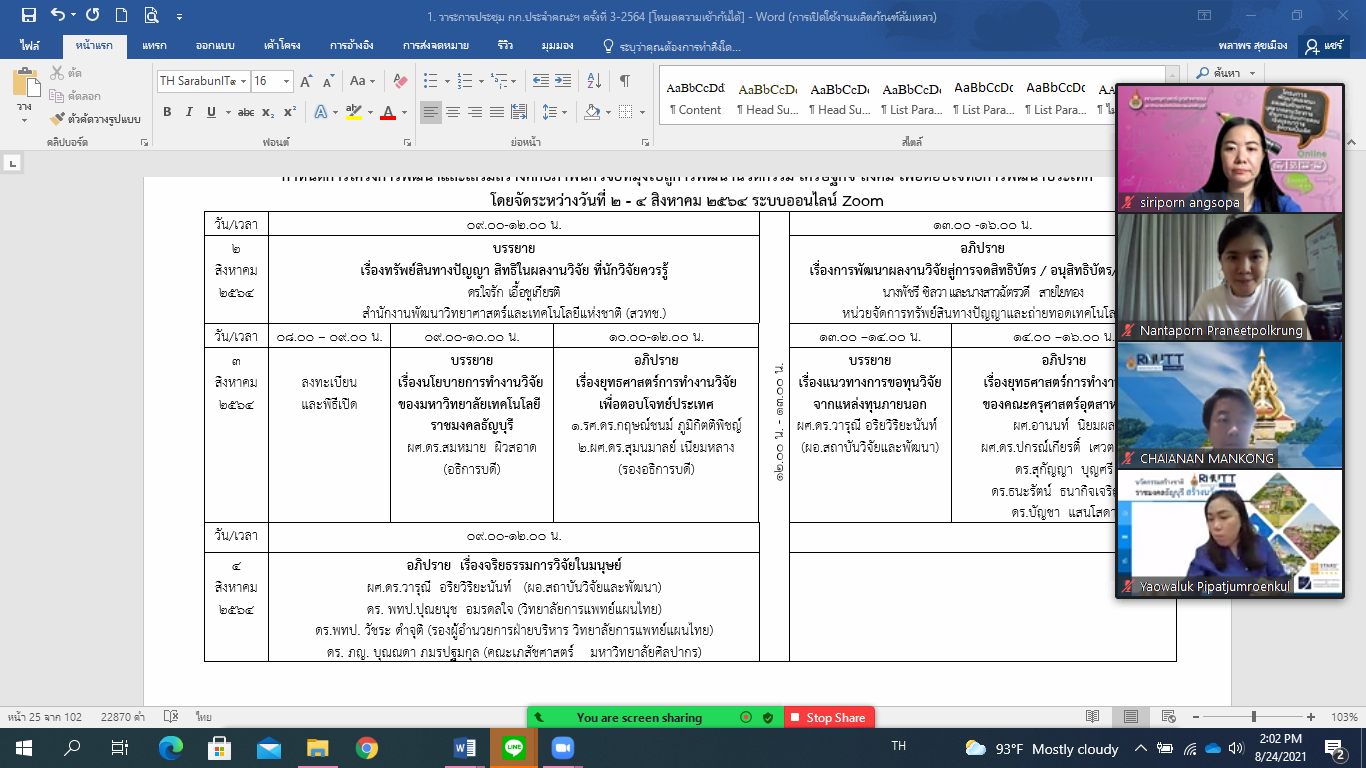
Task: Switch to the แทรก (Insert) tab
Action: coord(154,46)
